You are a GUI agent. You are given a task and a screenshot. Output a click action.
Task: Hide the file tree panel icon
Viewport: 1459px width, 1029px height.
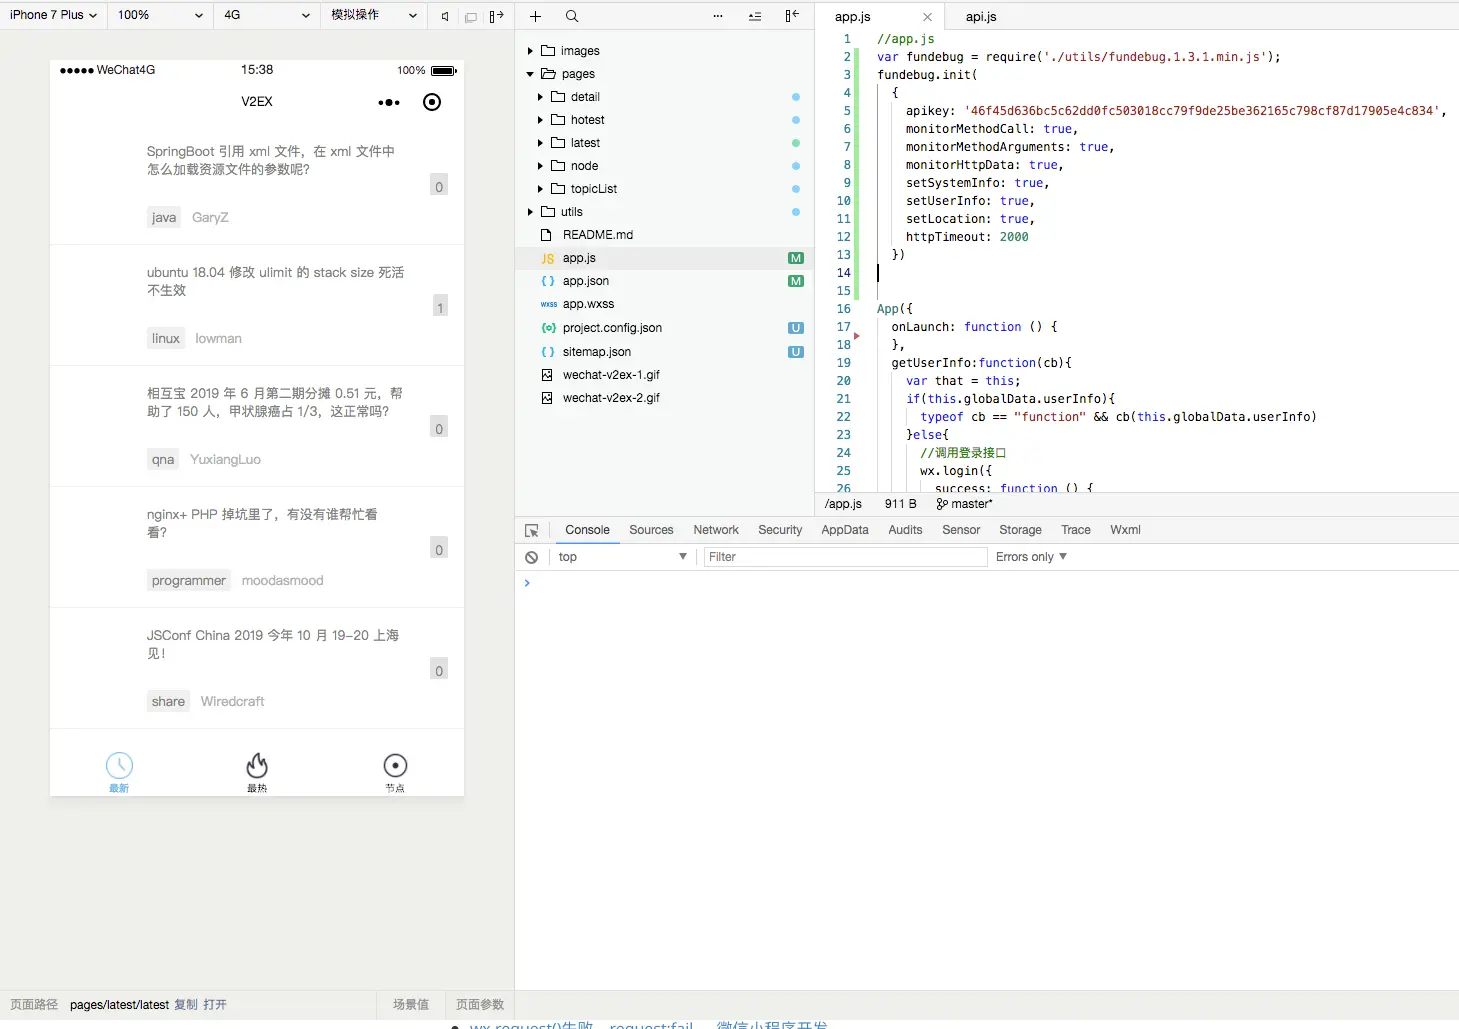(x=792, y=16)
